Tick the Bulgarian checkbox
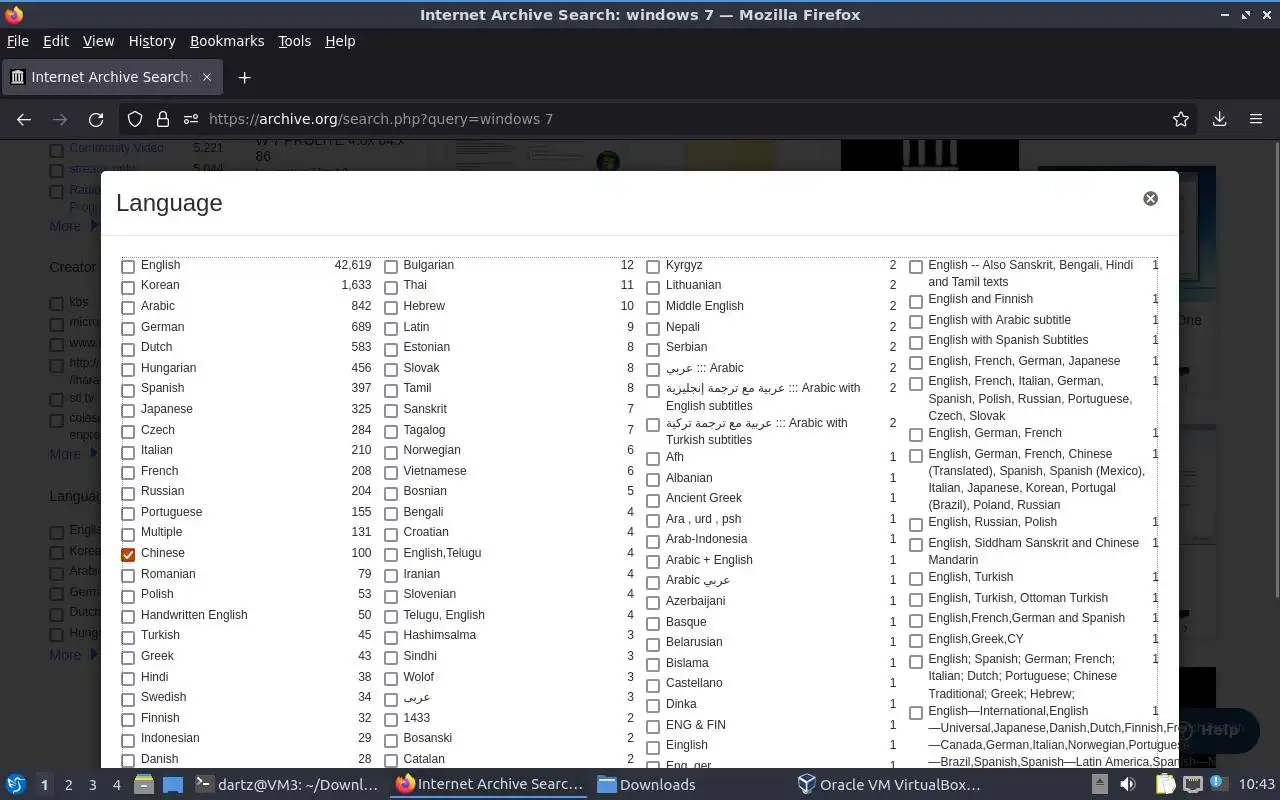This screenshot has height=800, width=1280. [x=391, y=266]
